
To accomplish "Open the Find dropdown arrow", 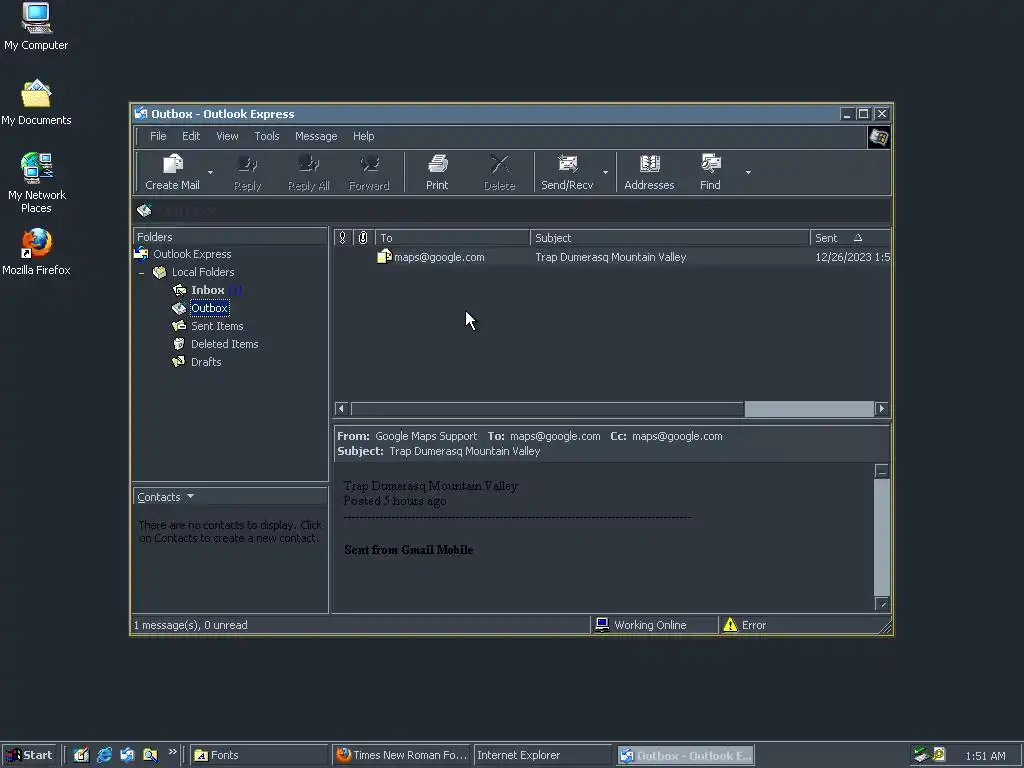I will [x=748, y=172].
